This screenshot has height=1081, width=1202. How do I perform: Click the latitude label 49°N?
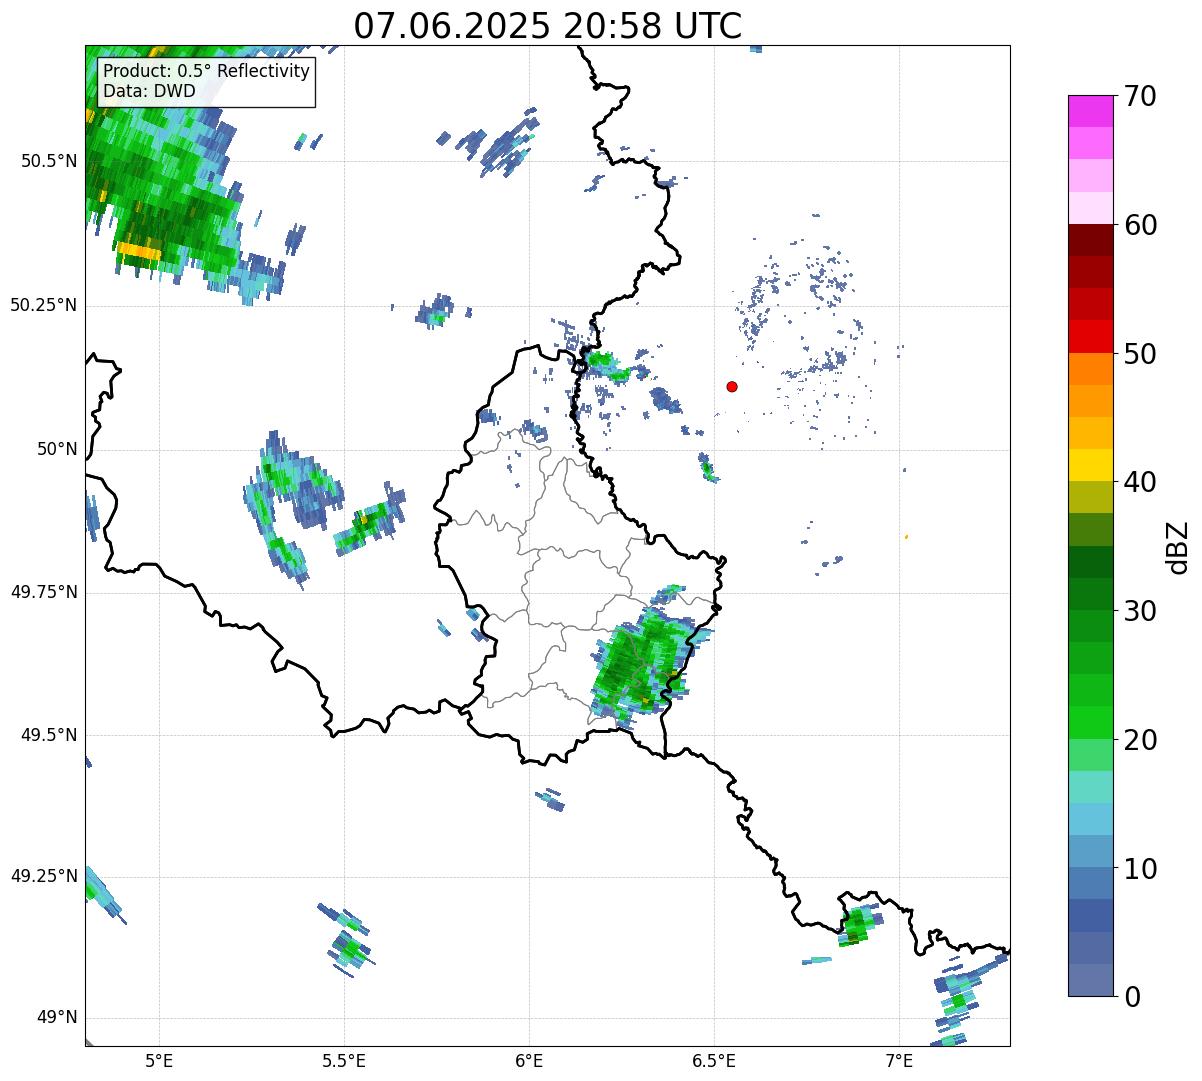(57, 1018)
